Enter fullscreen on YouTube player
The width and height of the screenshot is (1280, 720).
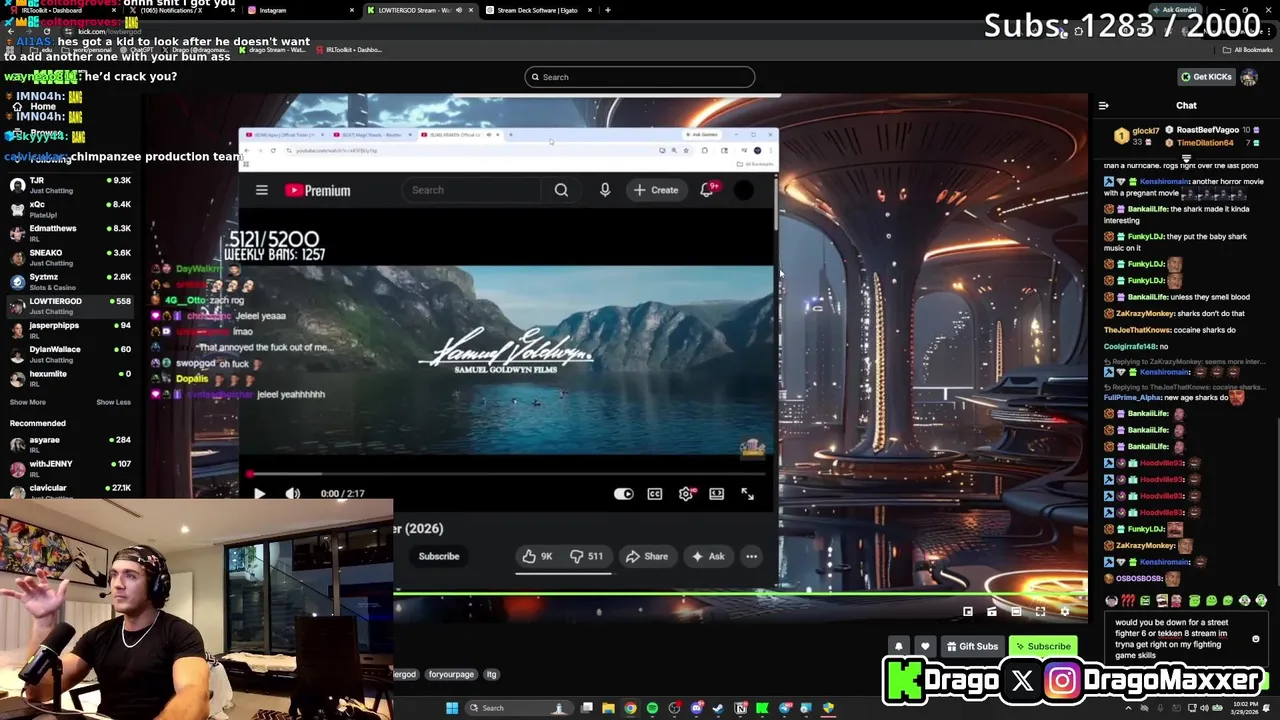click(x=747, y=493)
